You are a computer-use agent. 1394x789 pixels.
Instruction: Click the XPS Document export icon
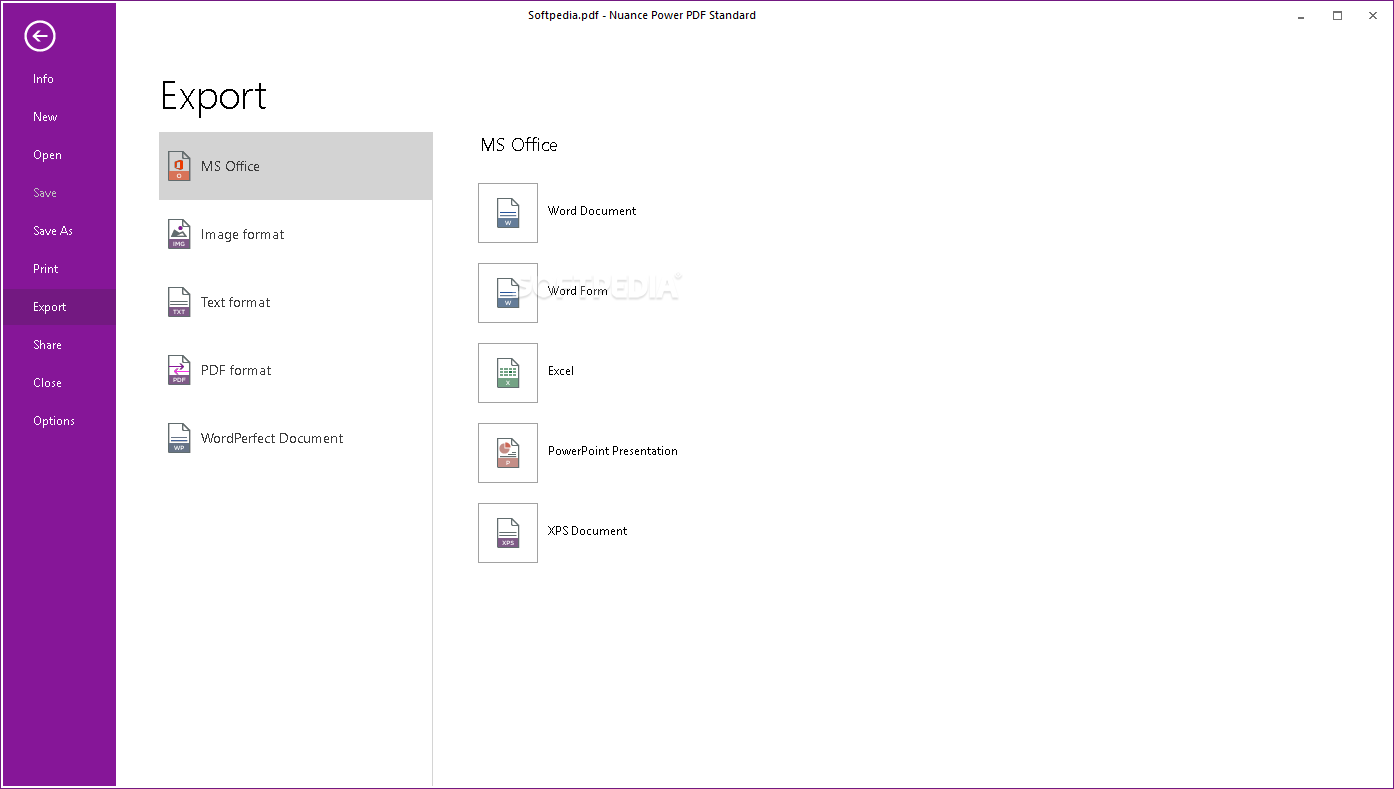pyautogui.click(x=508, y=533)
